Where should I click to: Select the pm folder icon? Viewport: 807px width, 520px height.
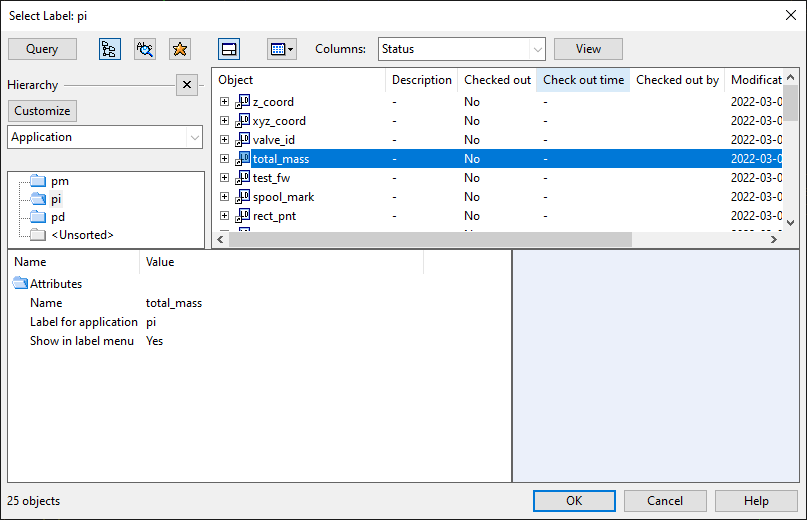click(38, 181)
